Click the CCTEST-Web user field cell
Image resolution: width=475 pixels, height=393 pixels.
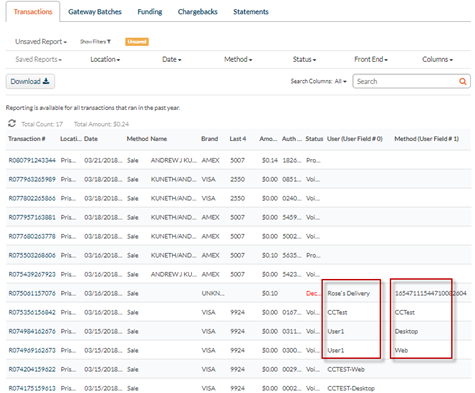point(346,369)
